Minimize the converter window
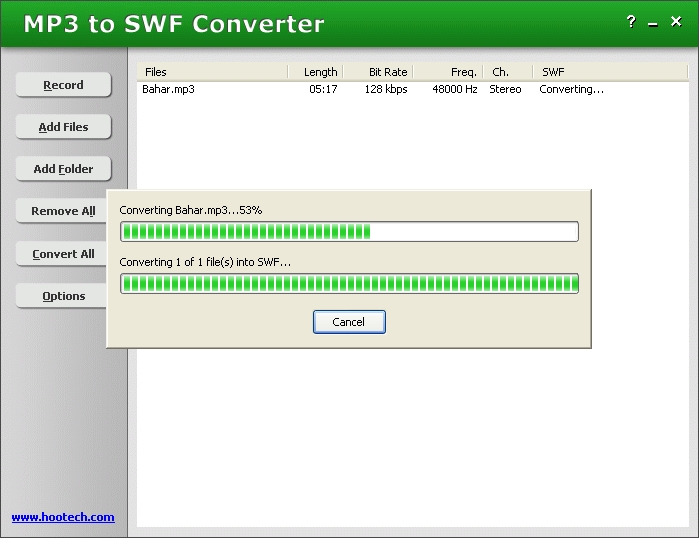The height and width of the screenshot is (538, 699). pyautogui.click(x=653, y=22)
